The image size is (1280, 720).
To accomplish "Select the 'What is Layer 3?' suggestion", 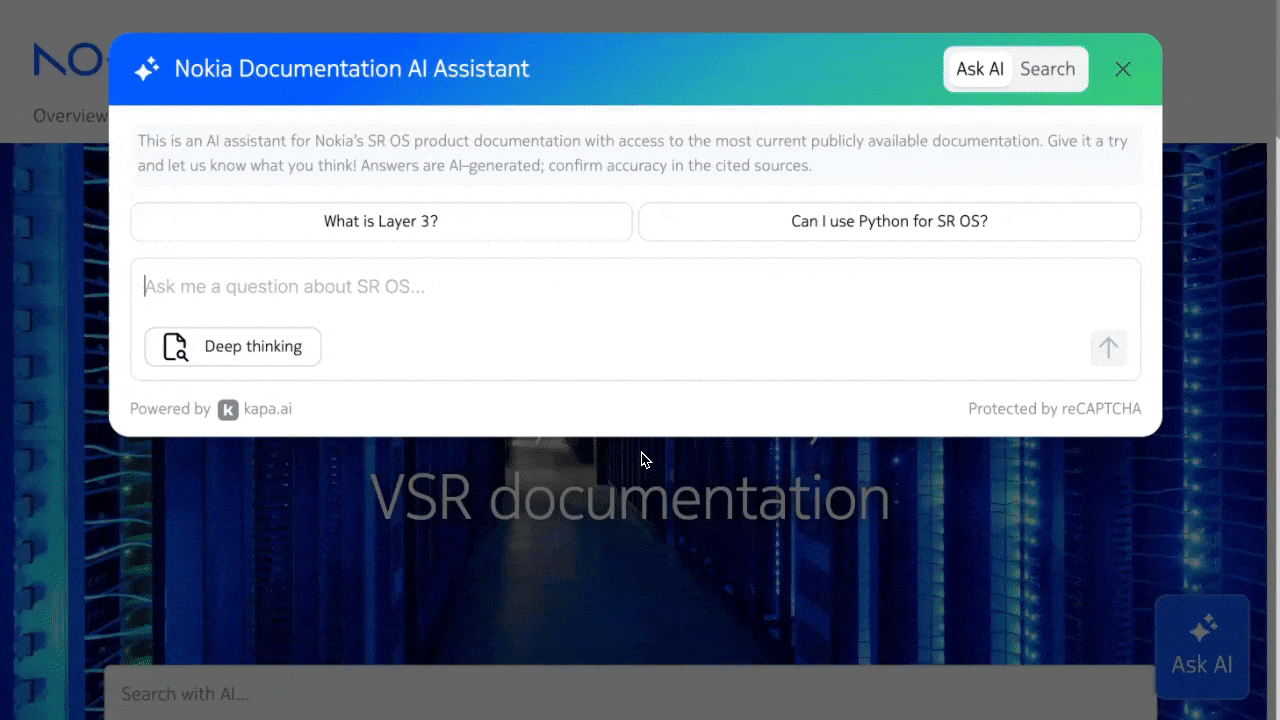I will click(381, 222).
